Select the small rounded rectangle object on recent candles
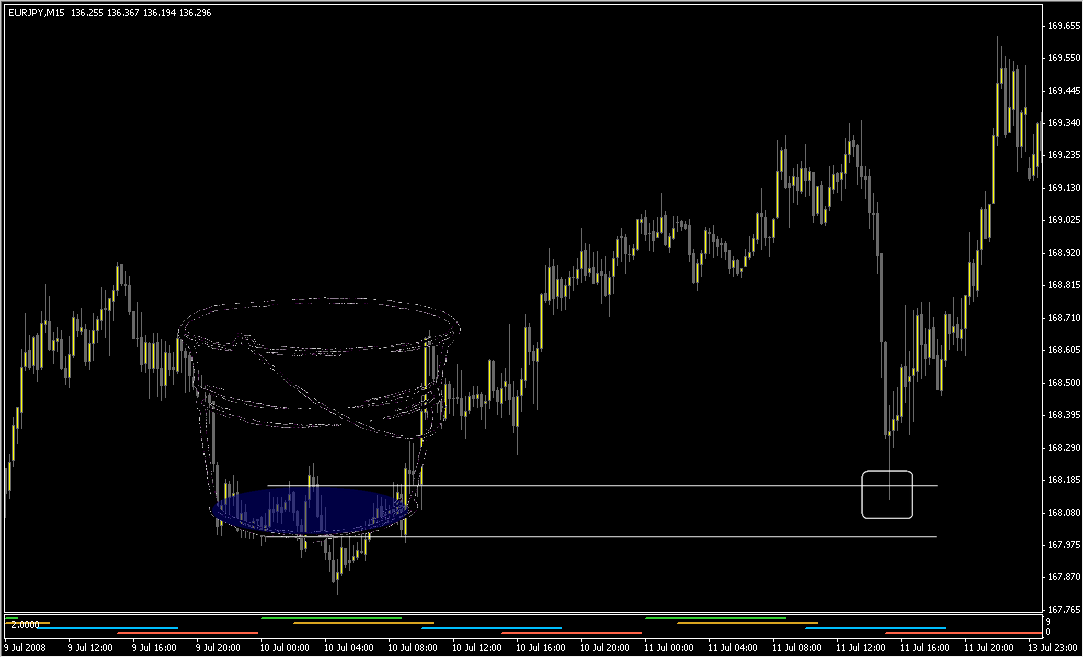This screenshot has height=658, width=1084. coord(886,494)
